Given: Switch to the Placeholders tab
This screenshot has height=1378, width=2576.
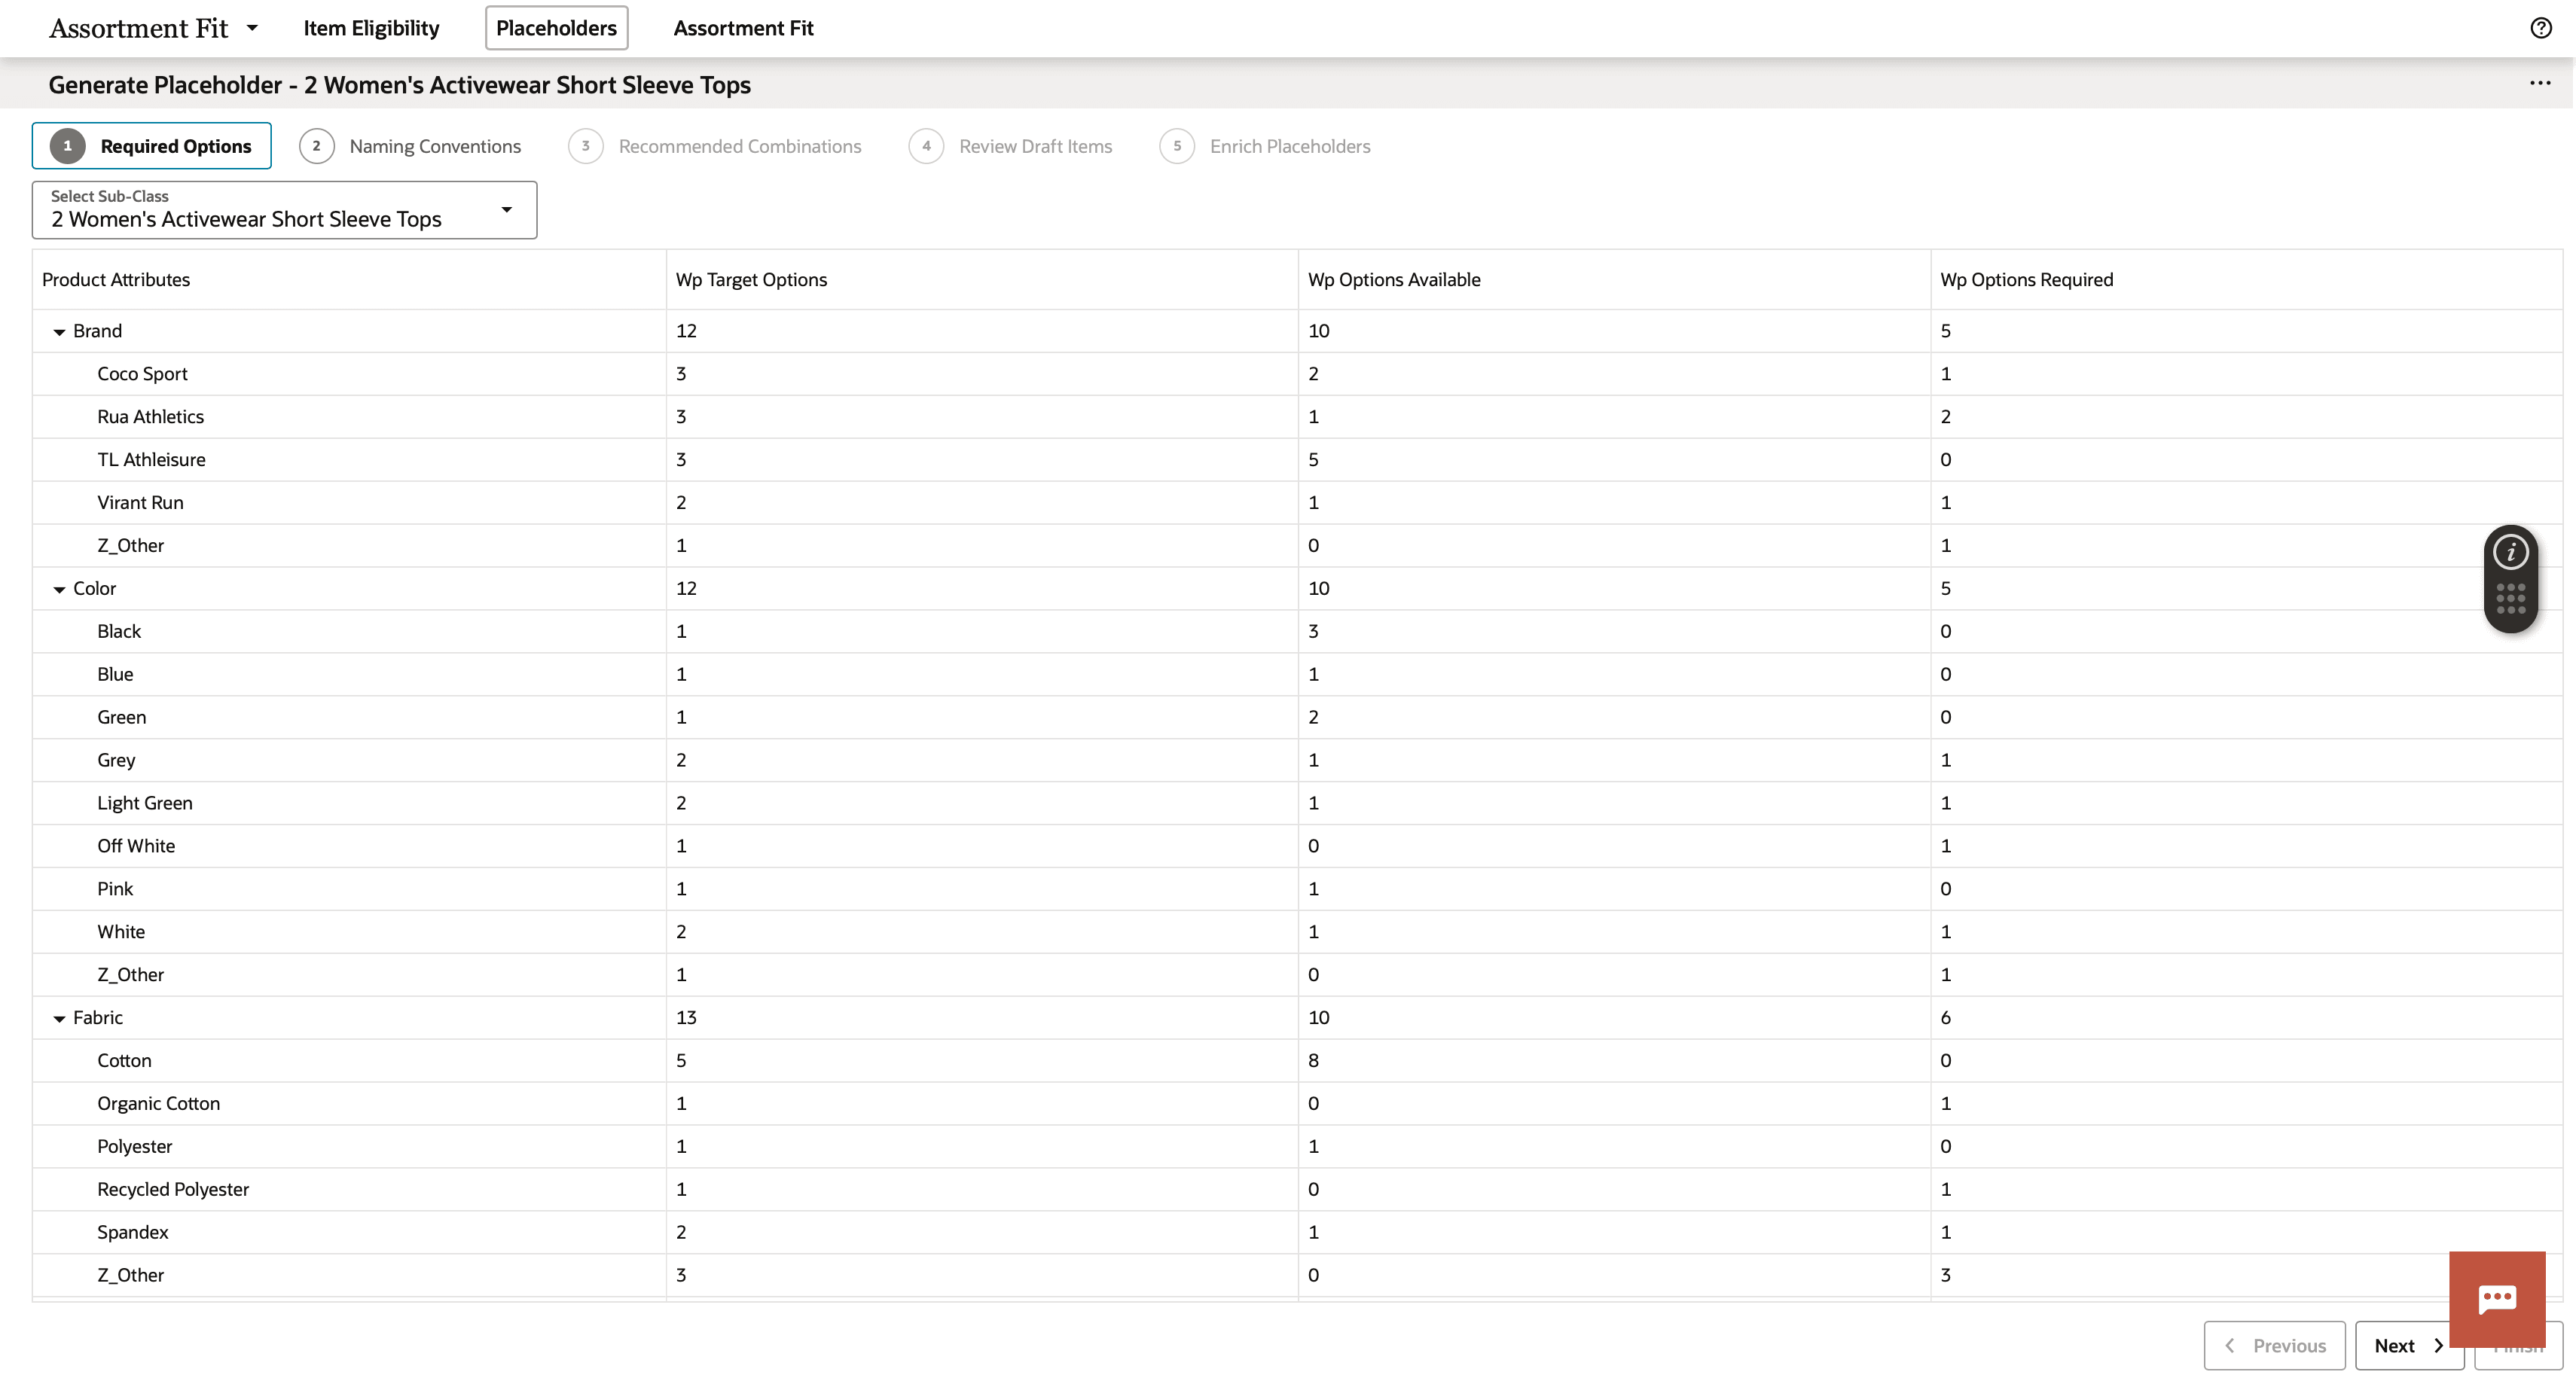Looking at the screenshot, I should (556, 28).
